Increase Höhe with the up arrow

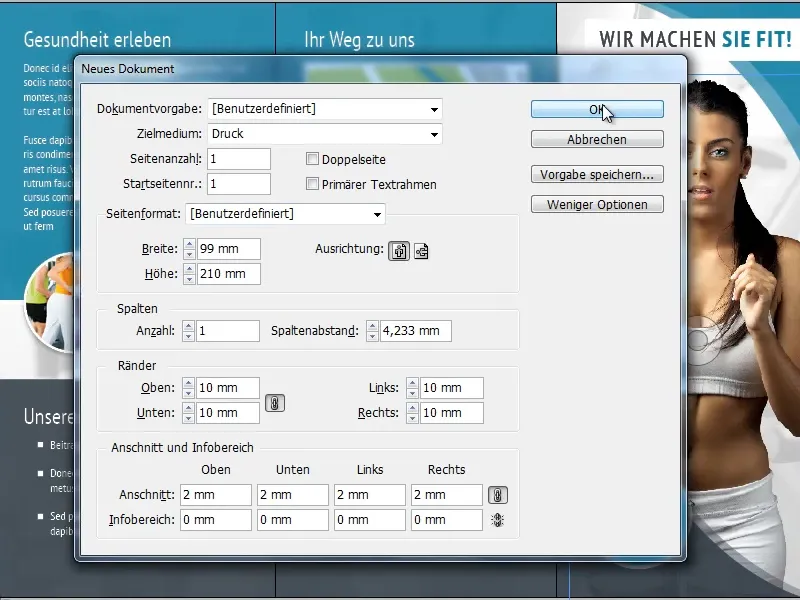coord(189,269)
